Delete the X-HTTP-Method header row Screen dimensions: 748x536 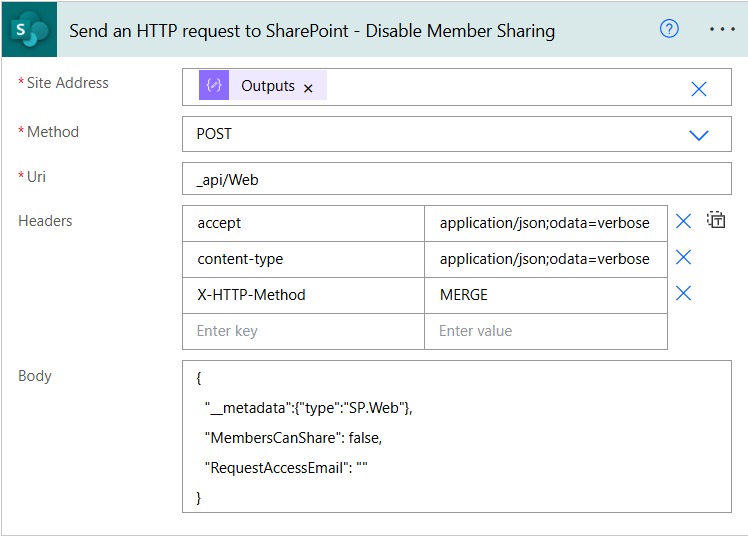pyautogui.click(x=683, y=293)
